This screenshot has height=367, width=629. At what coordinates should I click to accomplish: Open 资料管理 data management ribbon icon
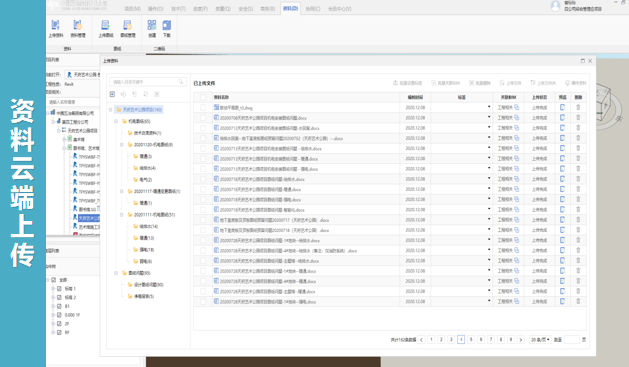[x=78, y=28]
